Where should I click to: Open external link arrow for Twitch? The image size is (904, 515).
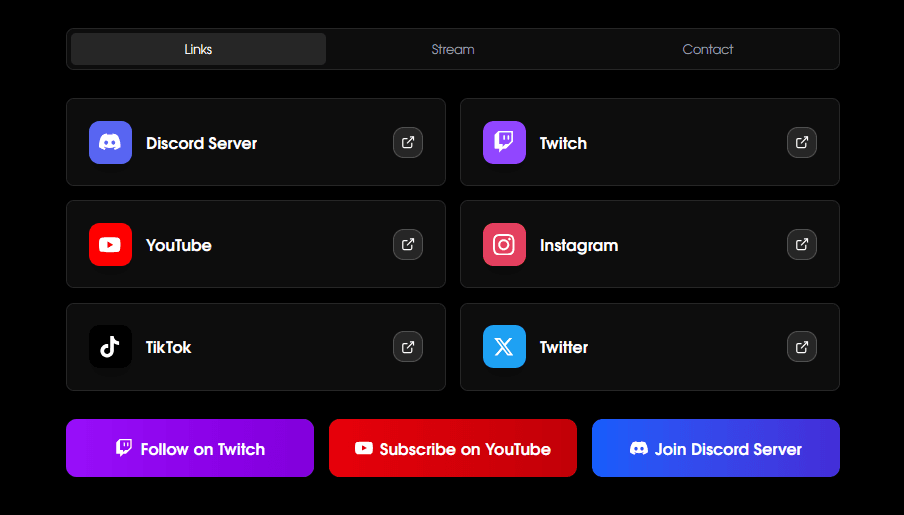801,142
